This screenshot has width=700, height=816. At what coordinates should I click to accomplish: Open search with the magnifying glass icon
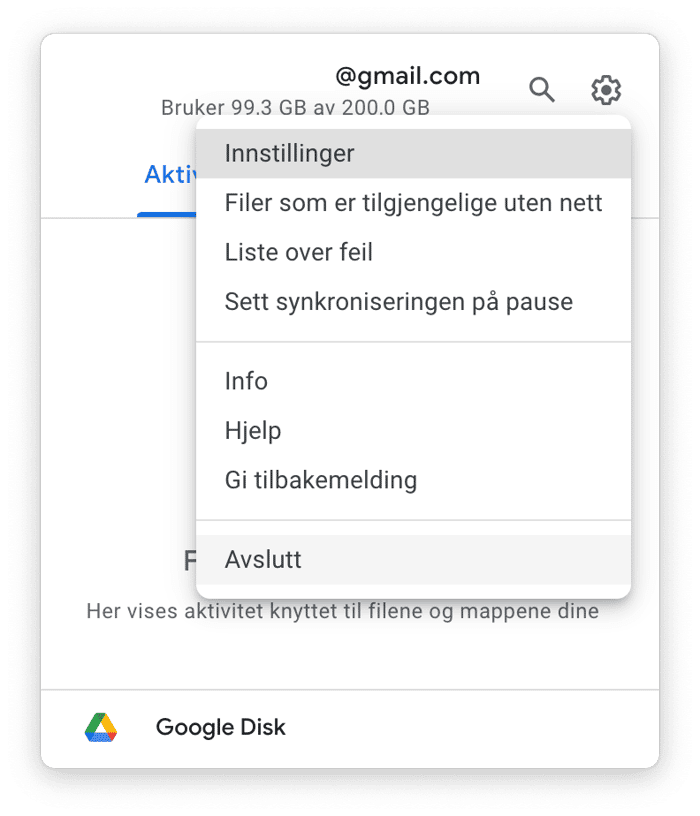click(542, 90)
